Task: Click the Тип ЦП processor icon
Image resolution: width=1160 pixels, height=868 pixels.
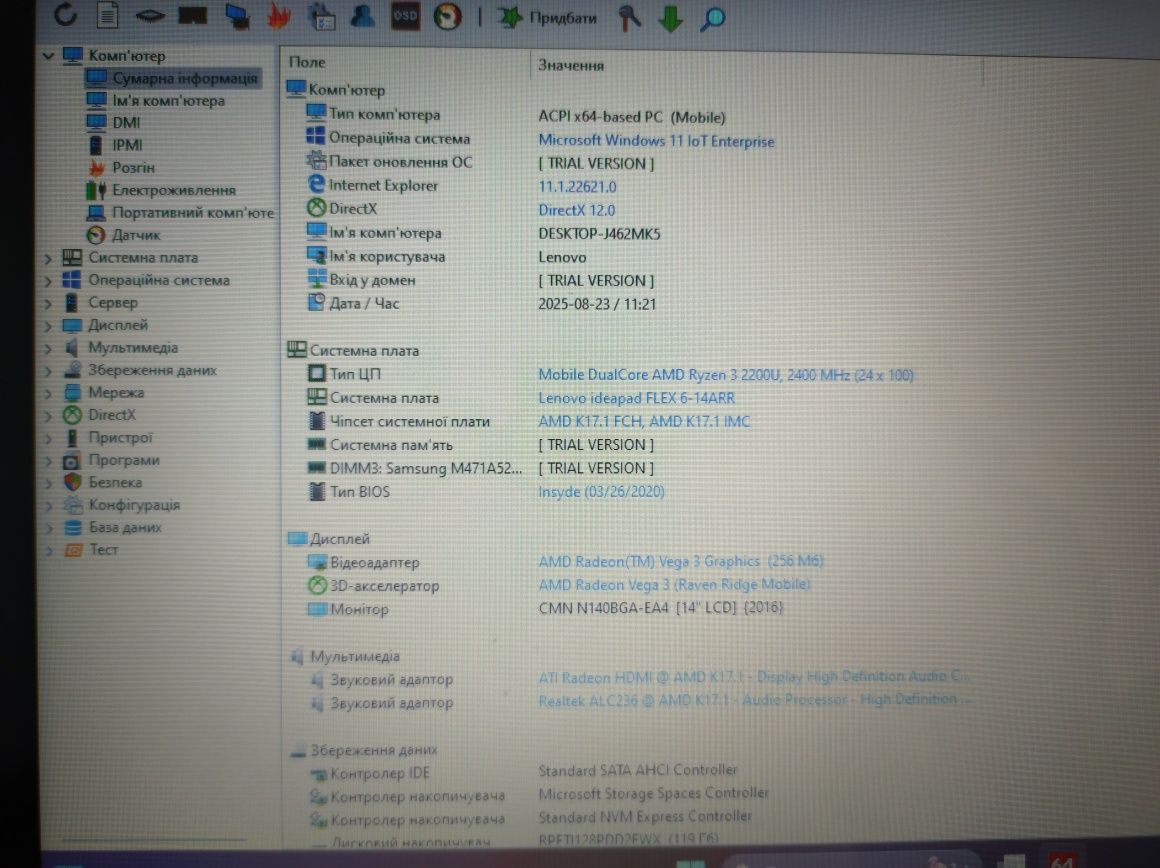Action: point(317,373)
